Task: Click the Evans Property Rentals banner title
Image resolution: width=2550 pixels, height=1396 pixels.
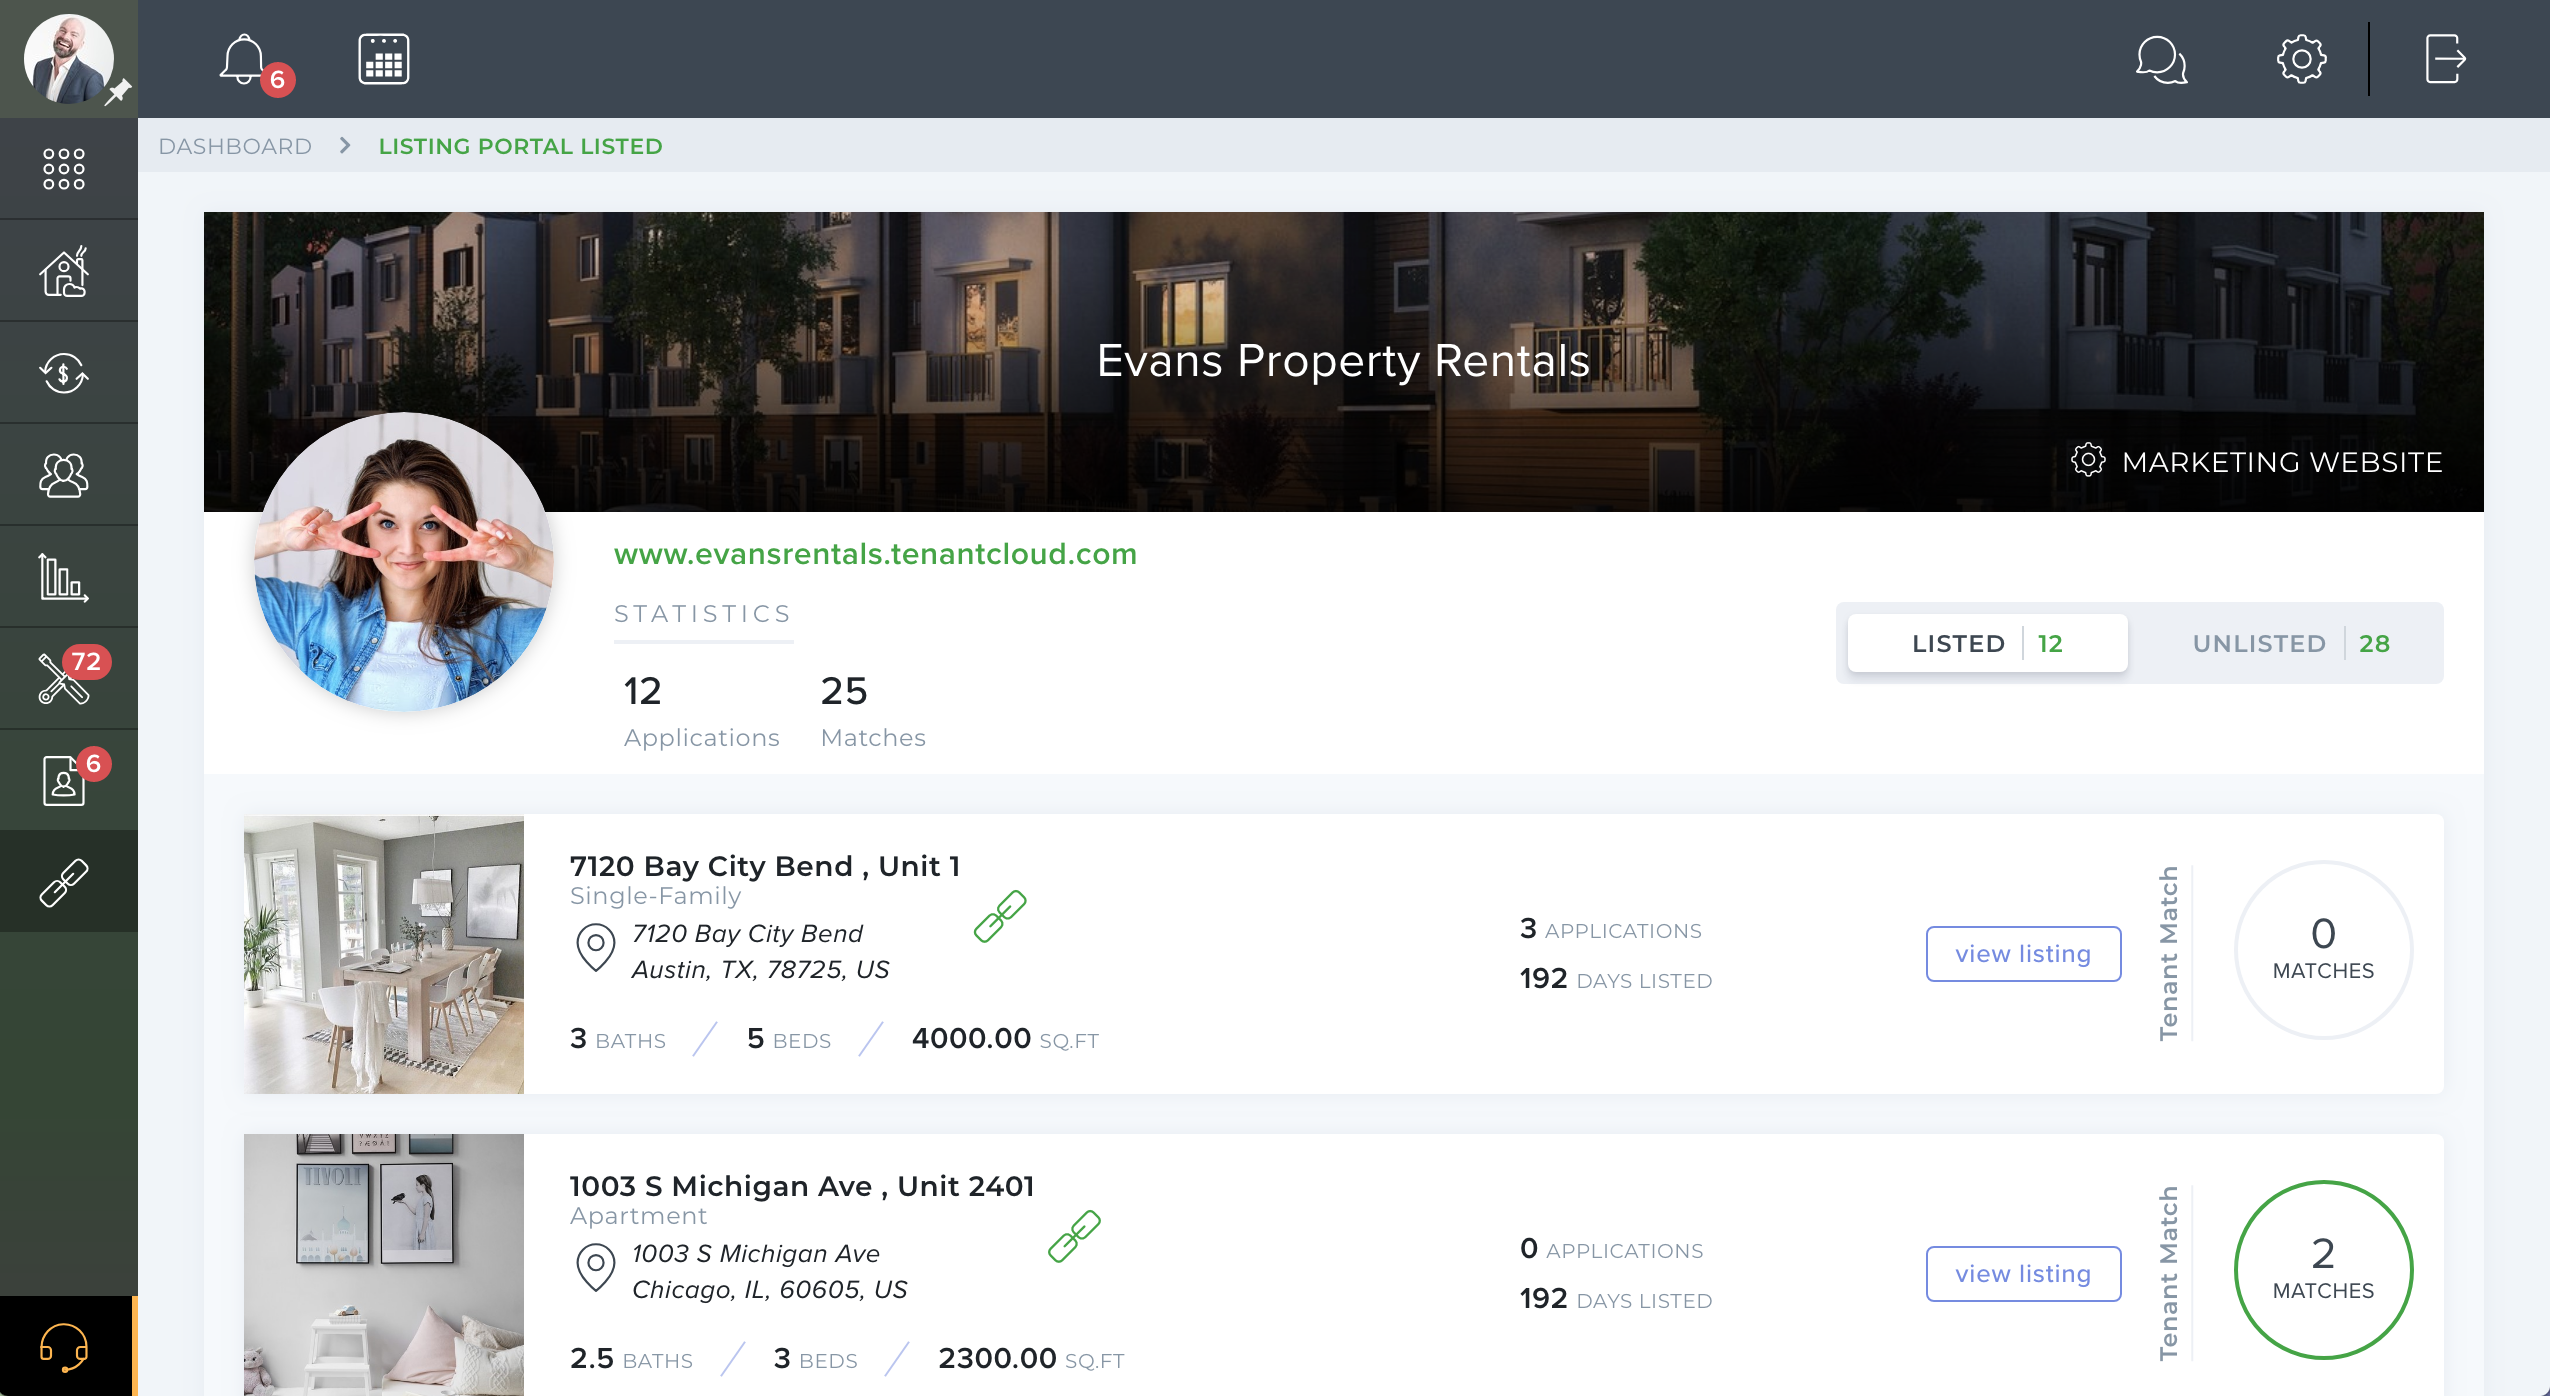Action: click(1343, 360)
